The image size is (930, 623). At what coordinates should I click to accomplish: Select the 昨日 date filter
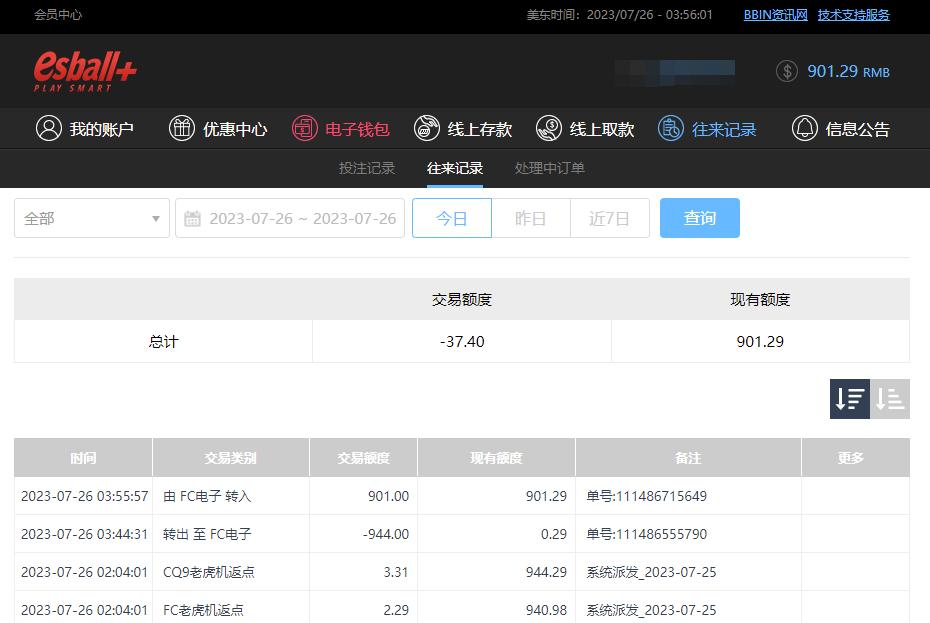[x=531, y=218]
